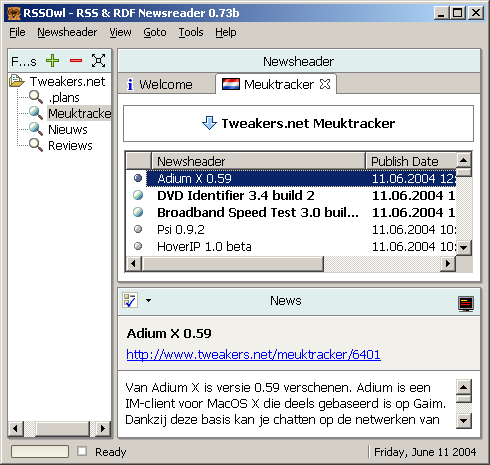Click the red minus remove favorite icon
This screenshot has height=465, width=490.
(76, 61)
